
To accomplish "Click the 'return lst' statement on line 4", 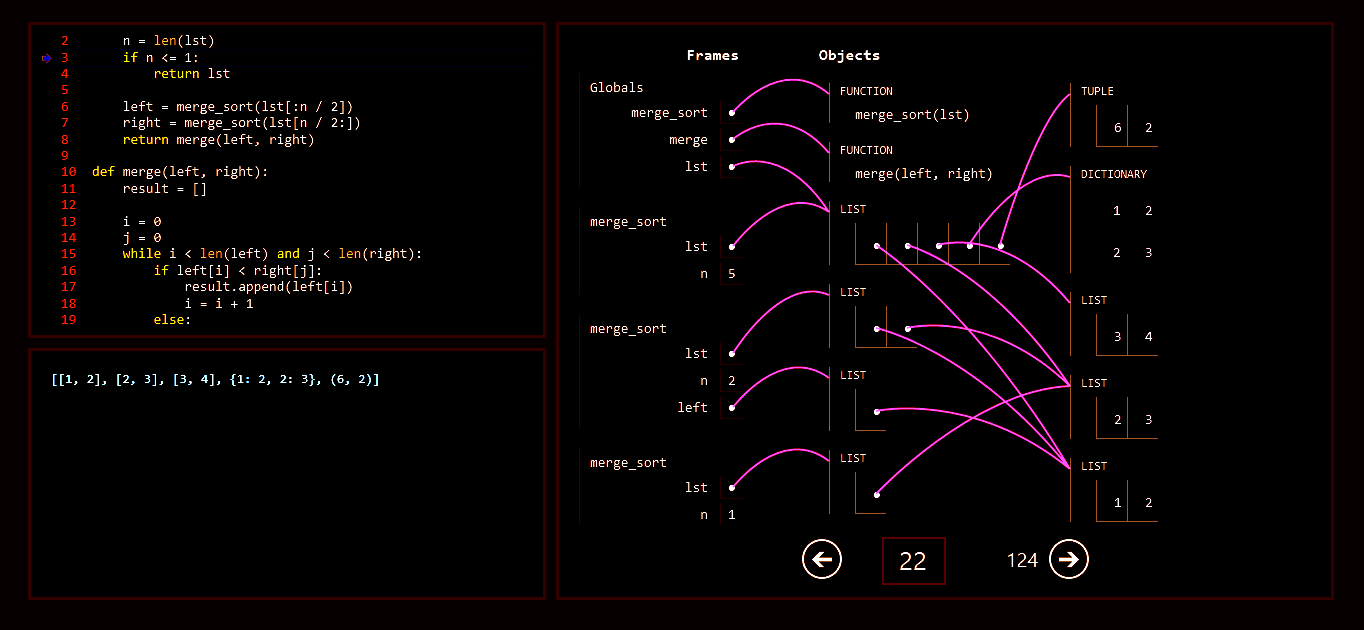I will pyautogui.click(x=191, y=74).
